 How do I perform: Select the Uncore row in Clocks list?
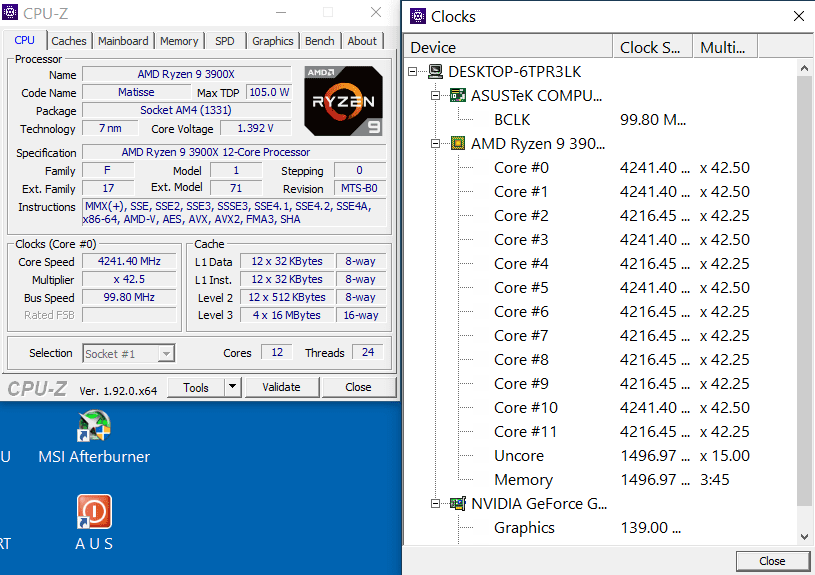tap(600, 456)
